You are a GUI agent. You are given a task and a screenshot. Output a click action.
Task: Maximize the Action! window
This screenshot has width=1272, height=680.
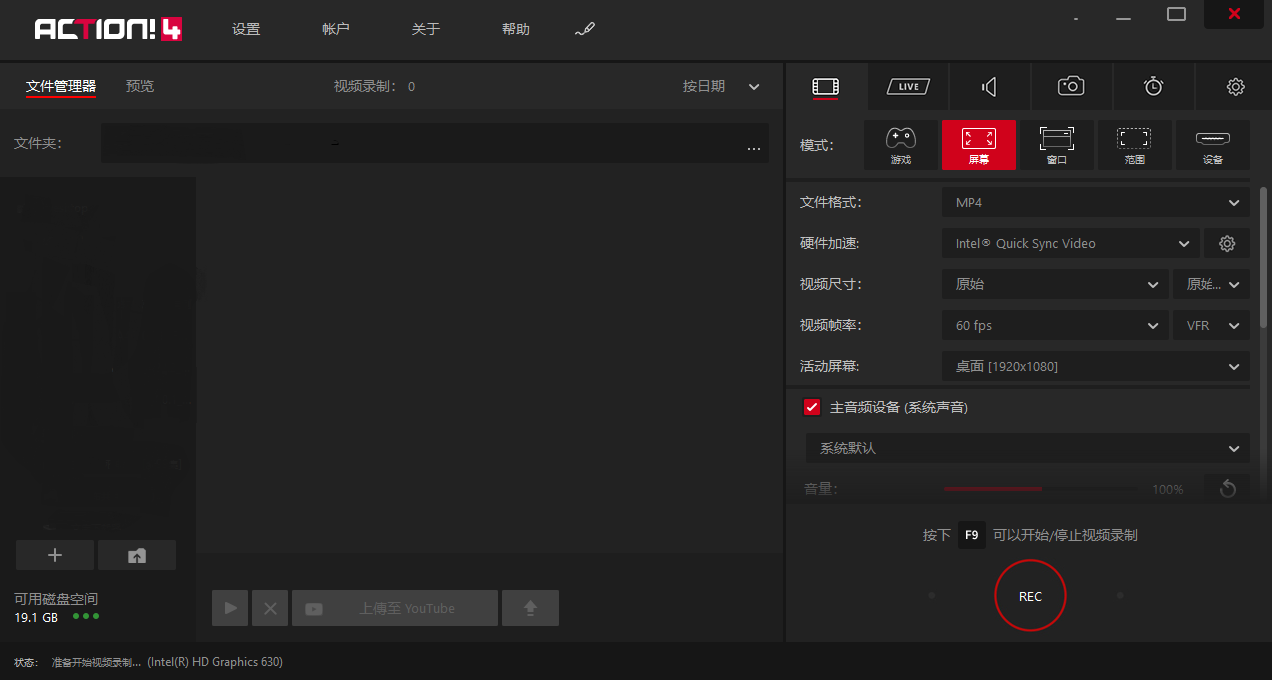(x=1176, y=14)
